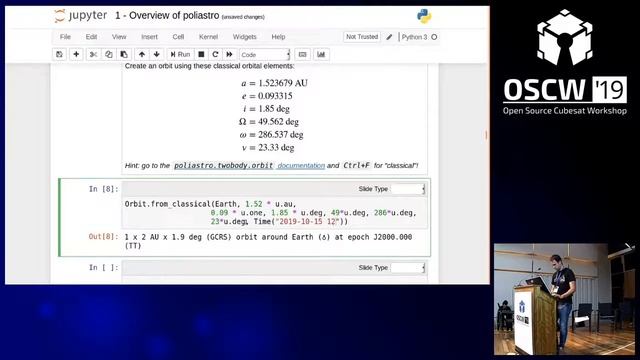
Task: Open the documentation hyperlink in the hint
Action: click(x=301, y=166)
